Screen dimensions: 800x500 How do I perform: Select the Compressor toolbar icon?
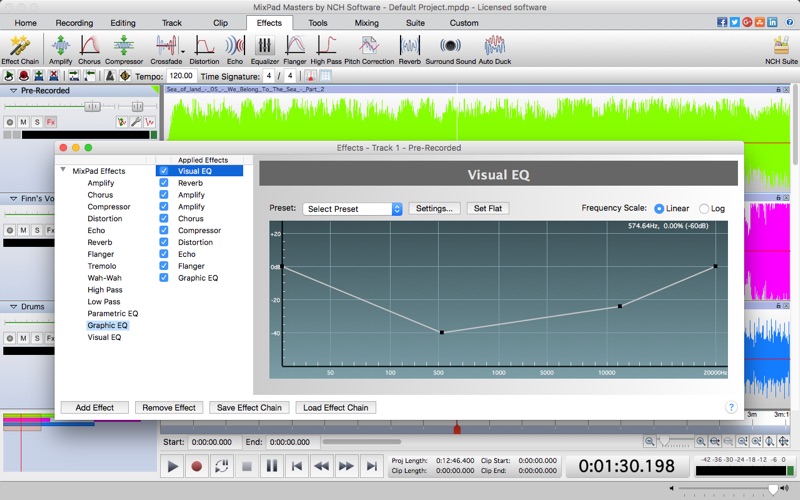[122, 47]
